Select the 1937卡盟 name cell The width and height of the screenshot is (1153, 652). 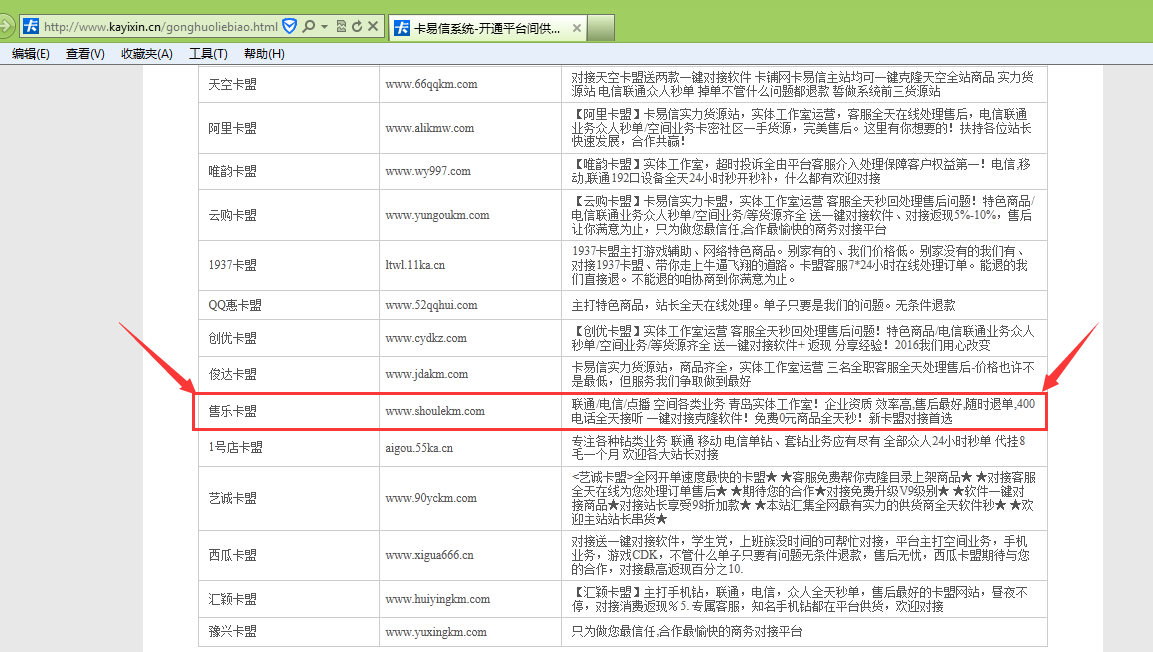(x=289, y=265)
